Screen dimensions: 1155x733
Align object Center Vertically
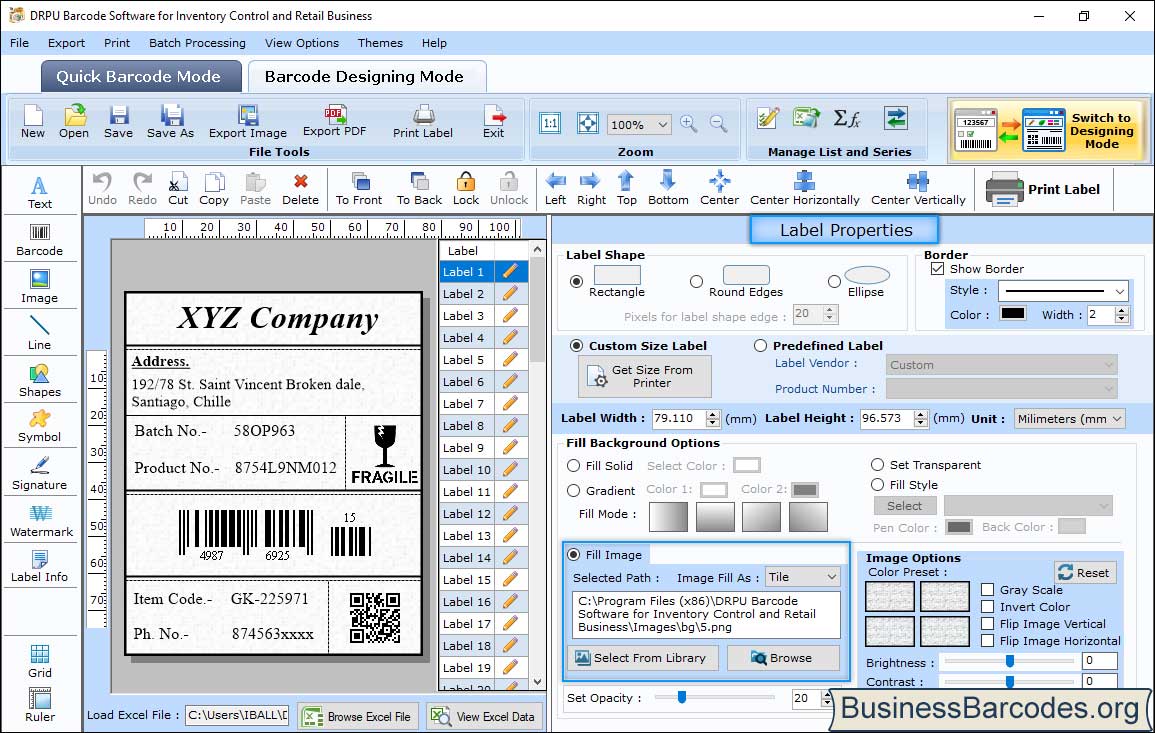[918, 189]
